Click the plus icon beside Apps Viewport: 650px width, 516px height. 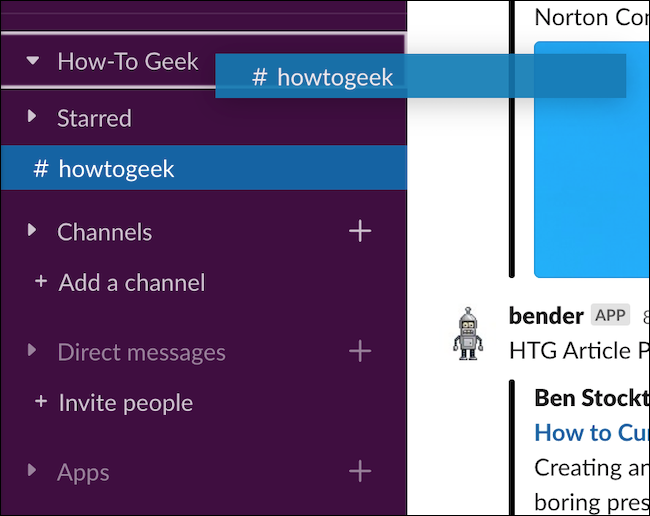[359, 471]
